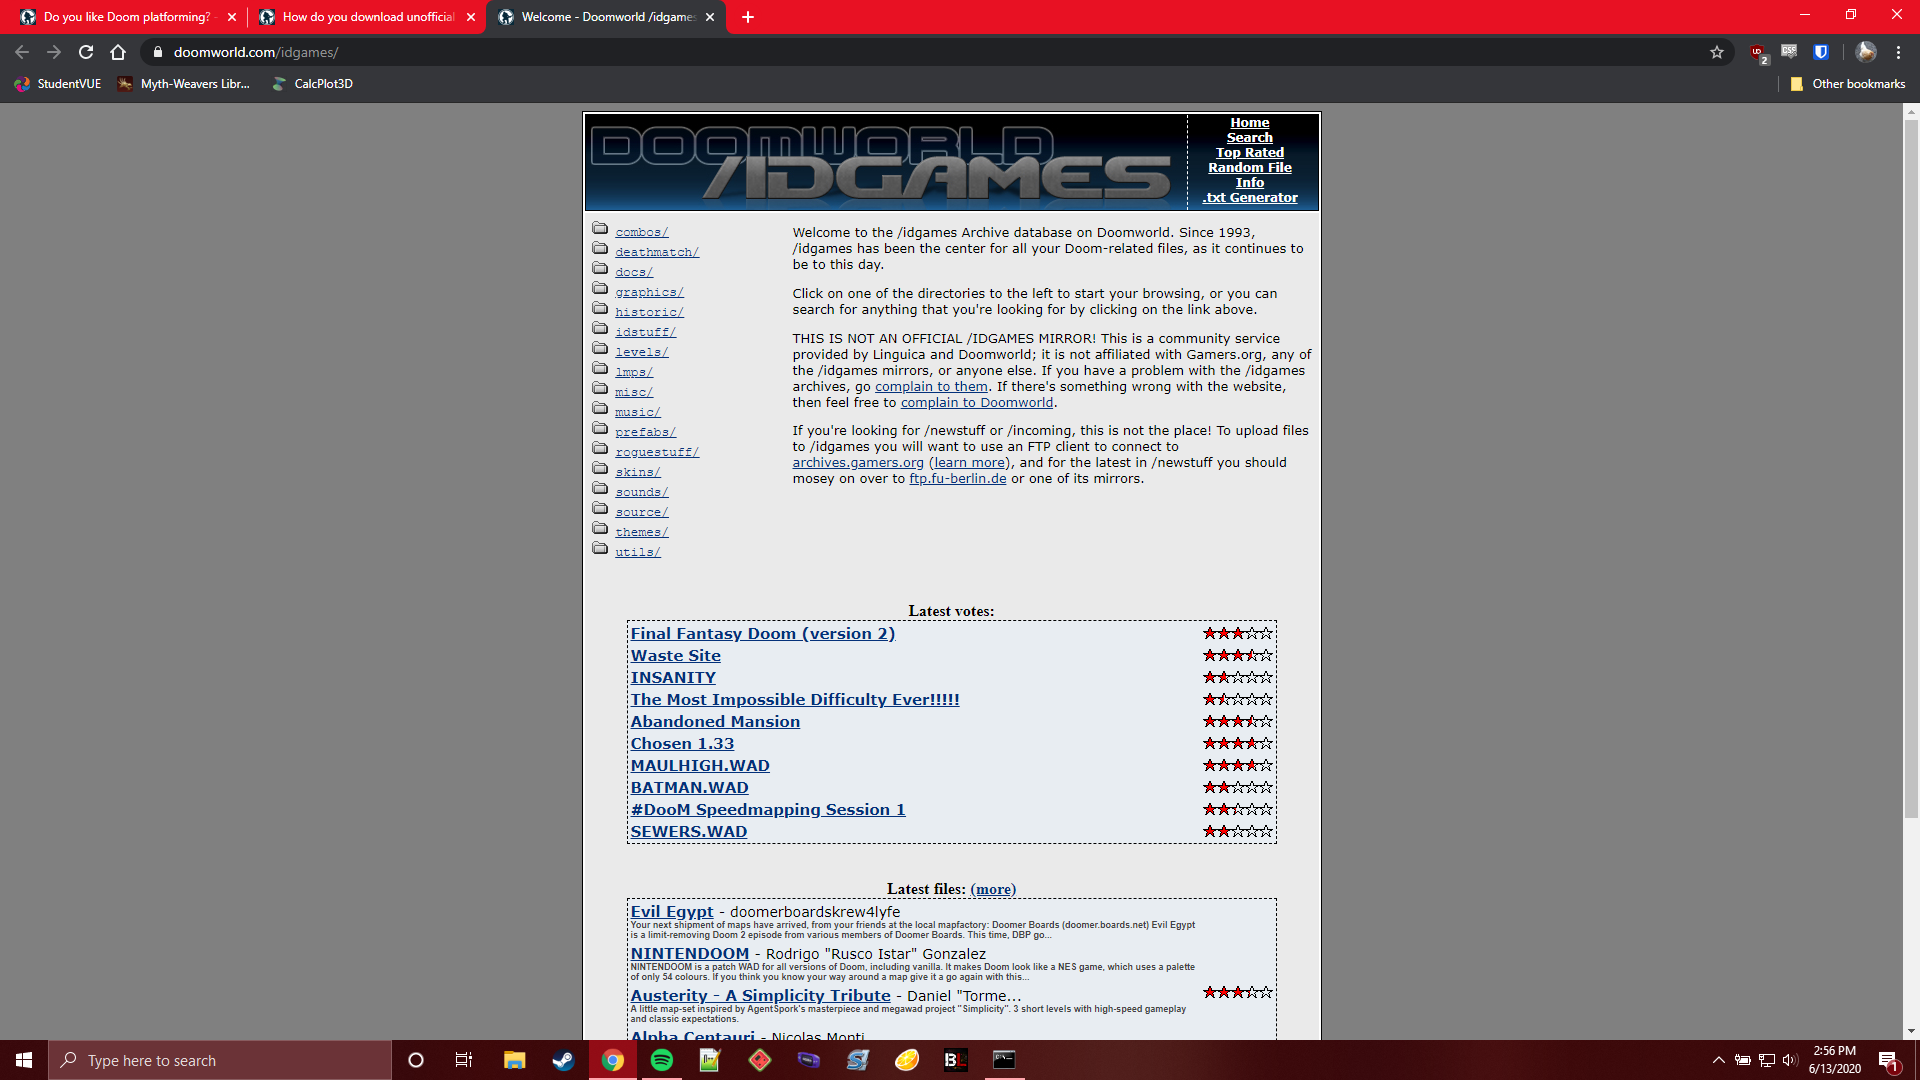Click the Cortana circle icon

pos(416,1060)
